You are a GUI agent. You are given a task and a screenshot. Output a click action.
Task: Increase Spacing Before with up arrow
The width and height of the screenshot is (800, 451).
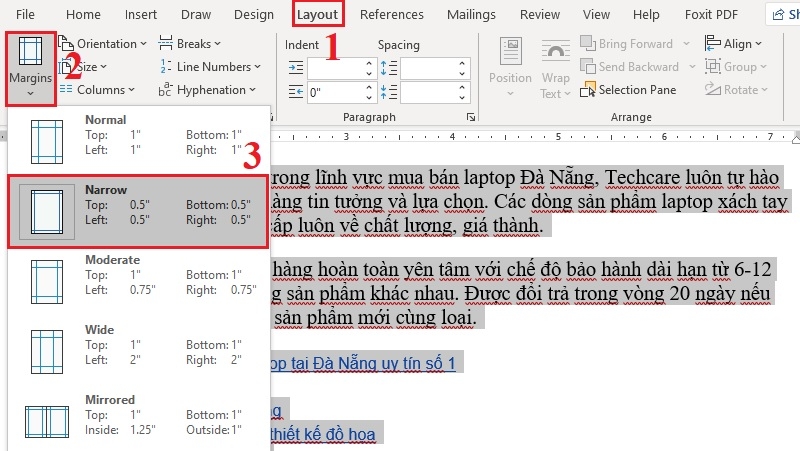(462, 64)
